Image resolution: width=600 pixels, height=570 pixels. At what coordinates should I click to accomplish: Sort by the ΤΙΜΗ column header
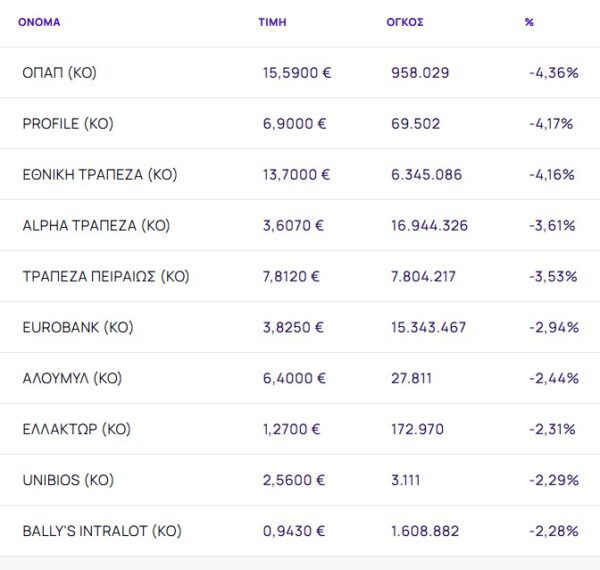coord(272,22)
